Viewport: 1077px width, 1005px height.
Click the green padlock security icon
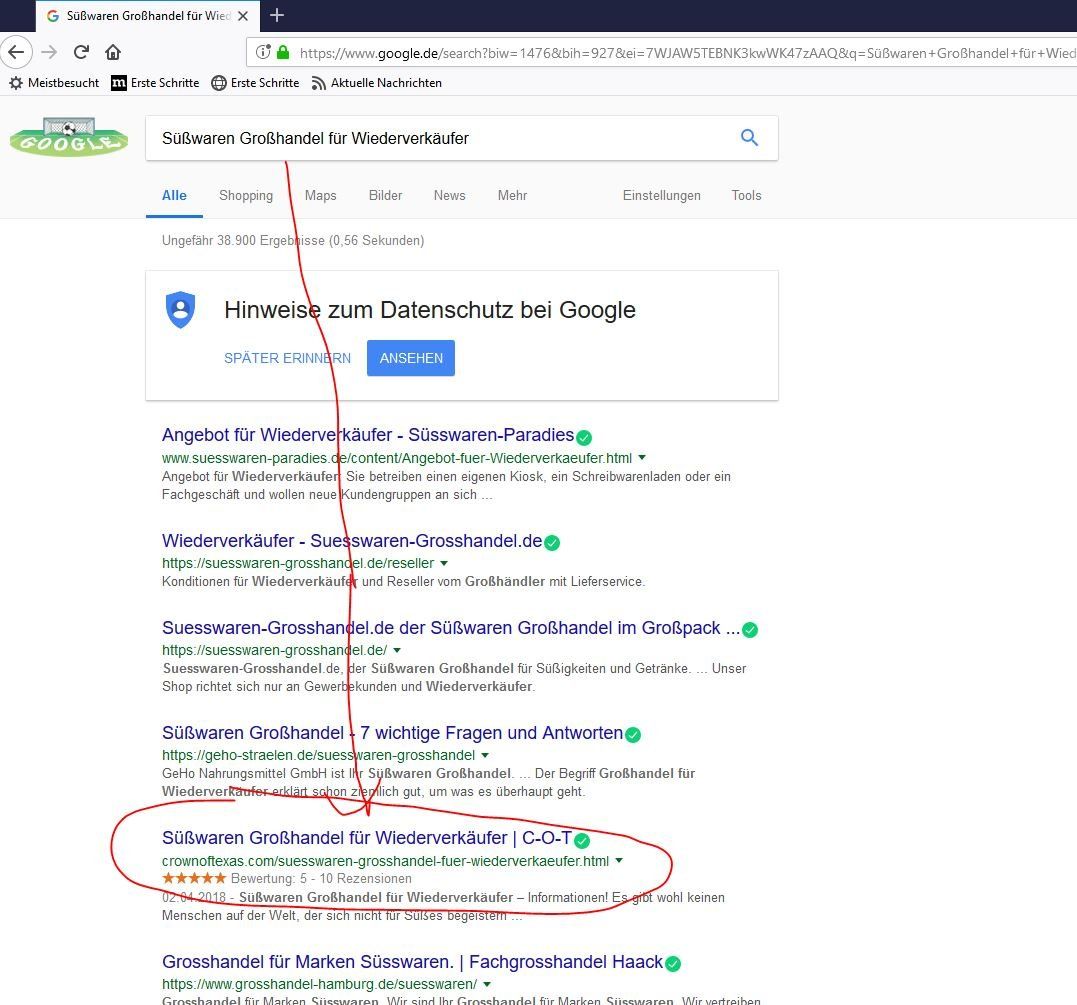click(x=282, y=52)
